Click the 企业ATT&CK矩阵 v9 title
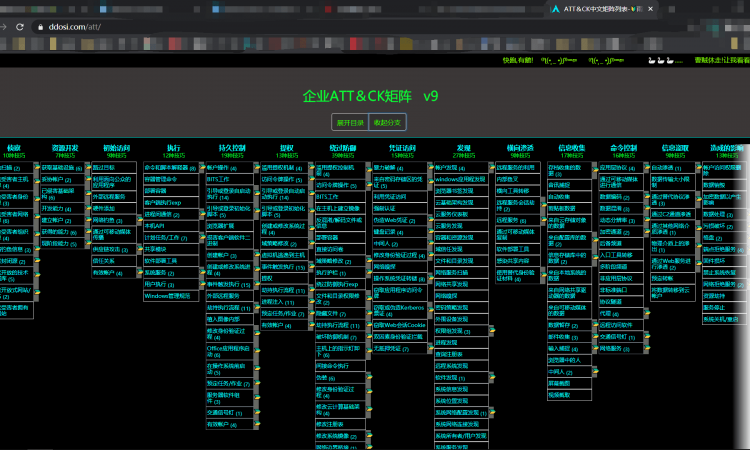The width and height of the screenshot is (750, 450). tap(370, 96)
